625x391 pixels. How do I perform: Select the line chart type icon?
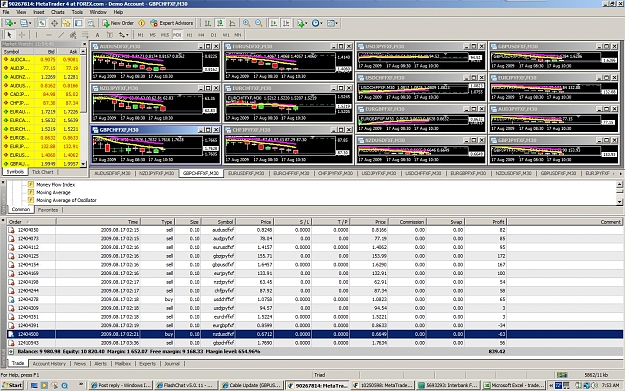pos(232,23)
